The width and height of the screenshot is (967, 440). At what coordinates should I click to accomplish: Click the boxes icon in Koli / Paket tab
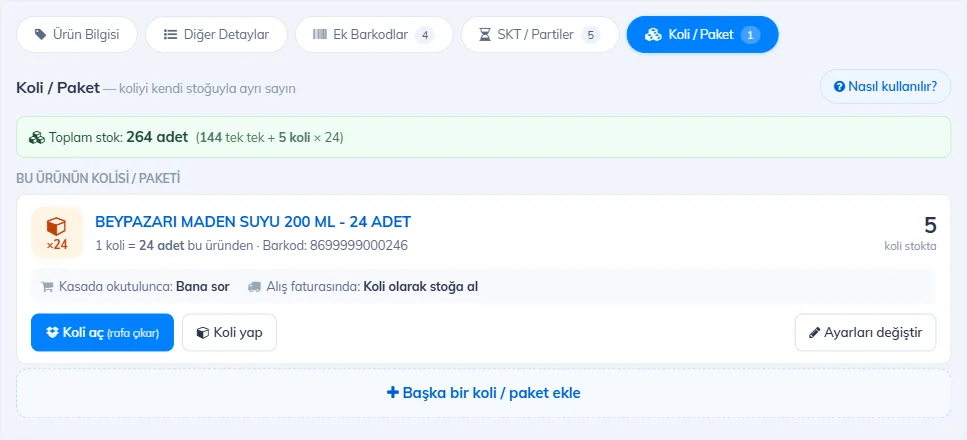653,35
